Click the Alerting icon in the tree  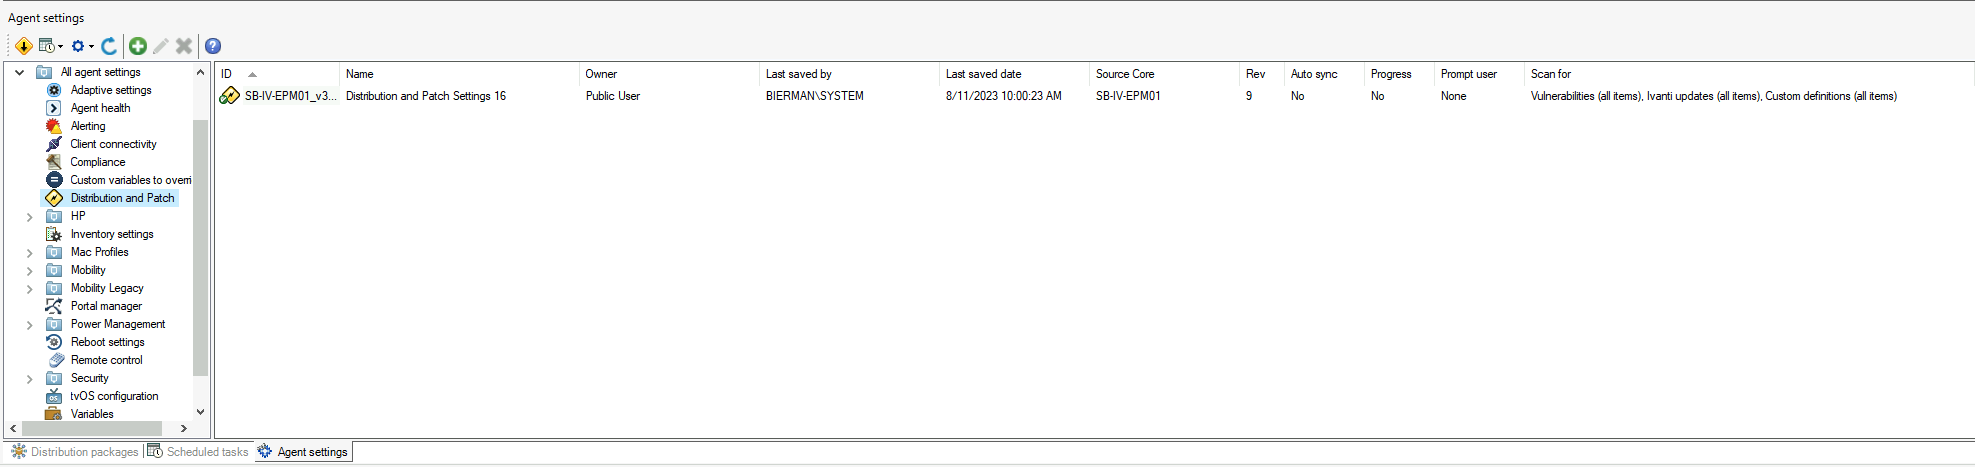[x=54, y=126]
